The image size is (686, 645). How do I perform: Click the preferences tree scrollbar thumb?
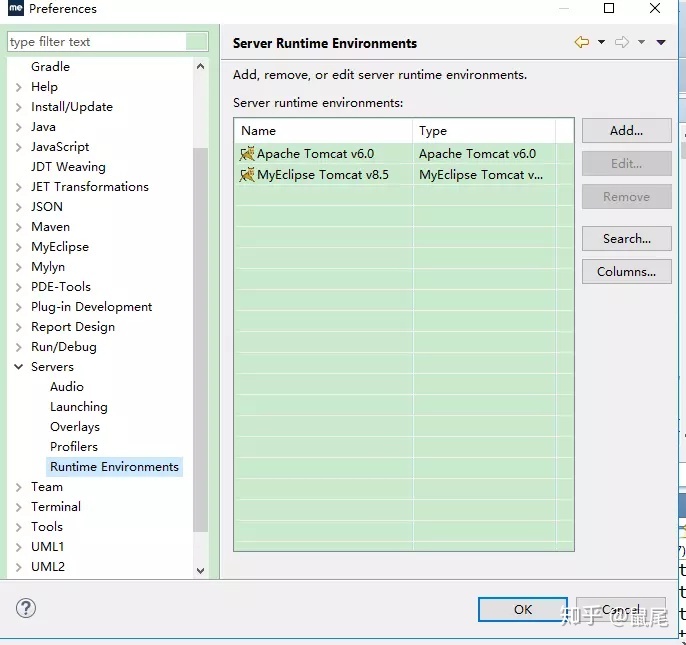200,340
